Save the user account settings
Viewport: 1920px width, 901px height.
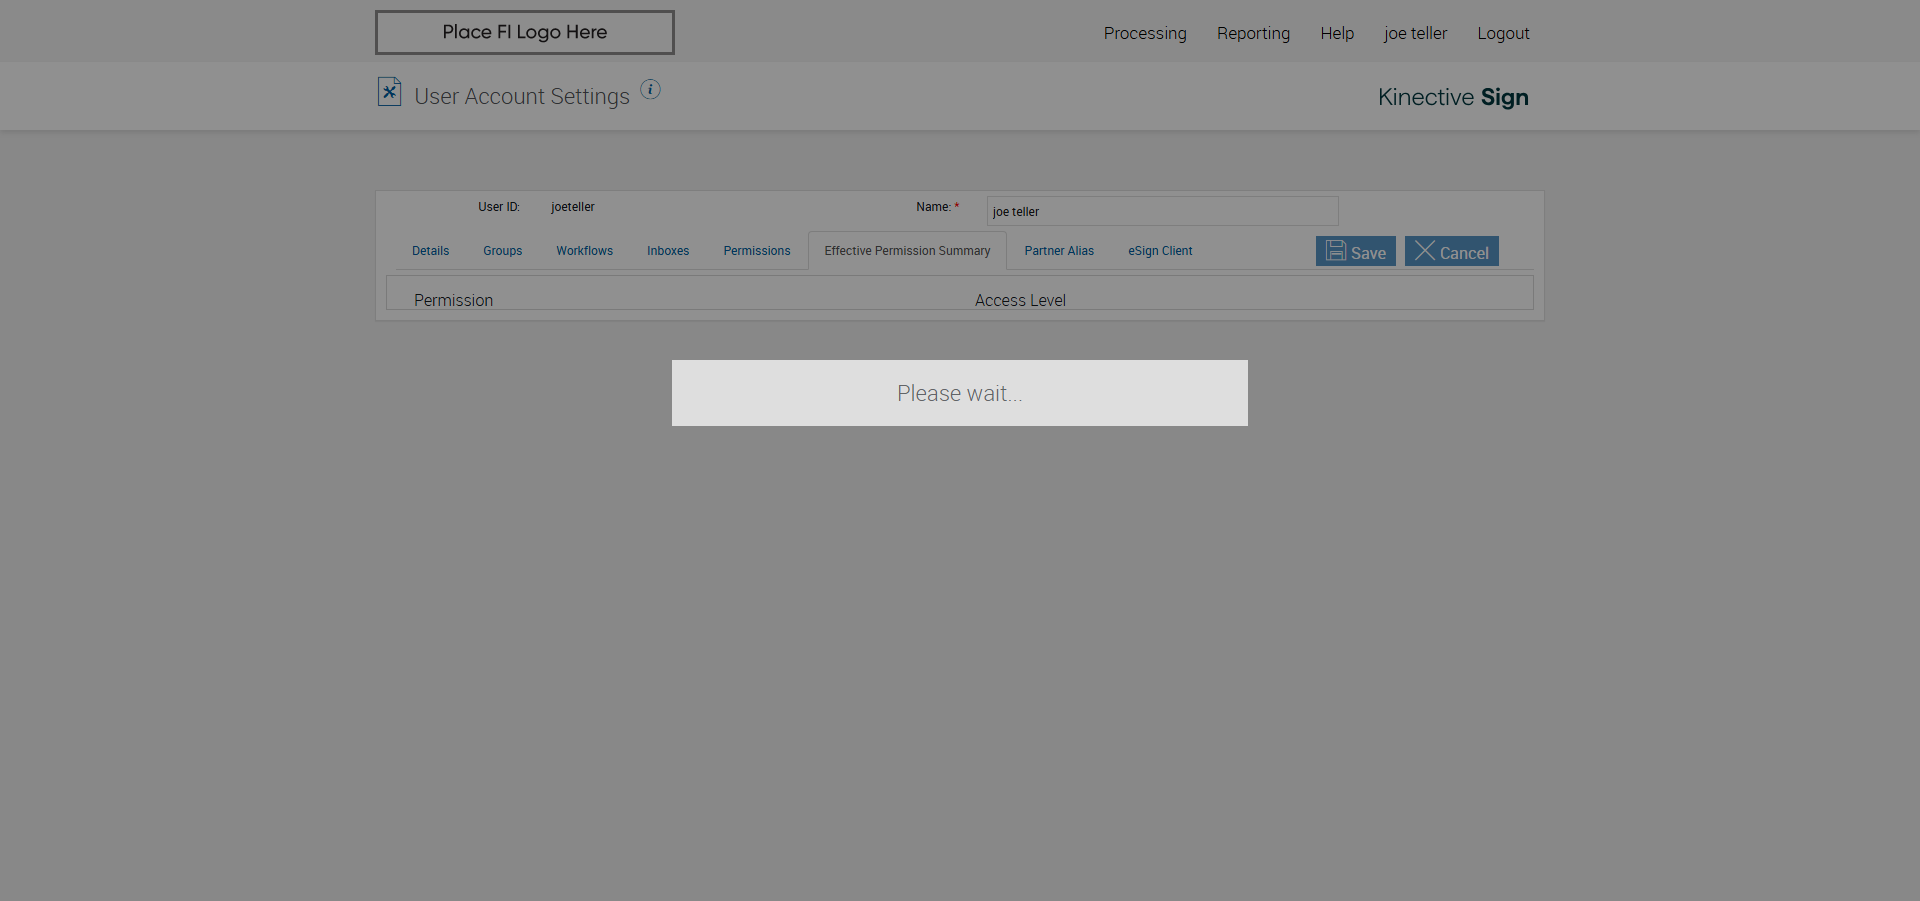1356,251
